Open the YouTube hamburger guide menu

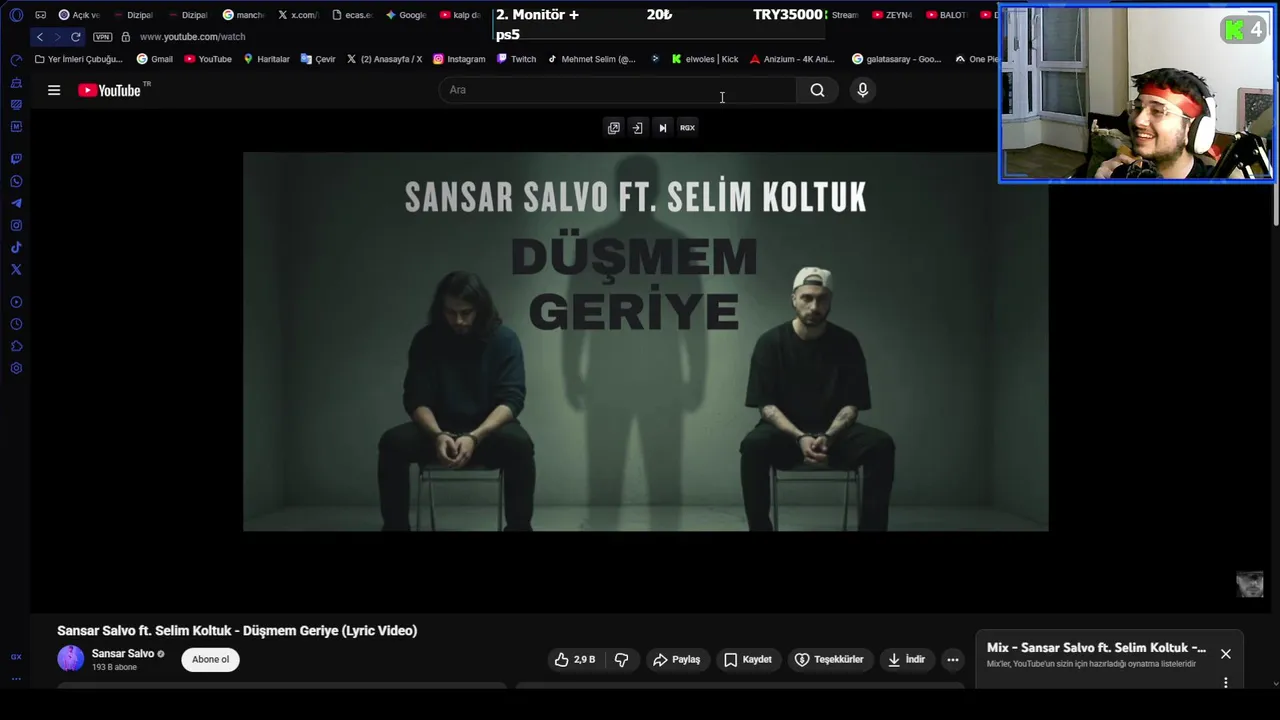54,90
